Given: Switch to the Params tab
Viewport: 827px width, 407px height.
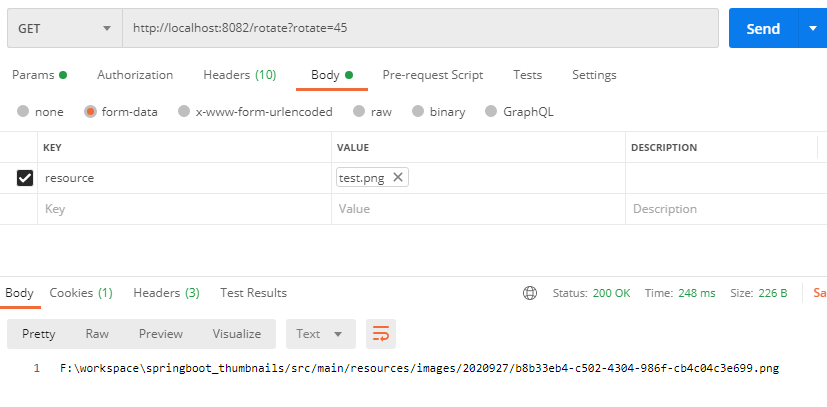Looking at the screenshot, I should [40, 75].
